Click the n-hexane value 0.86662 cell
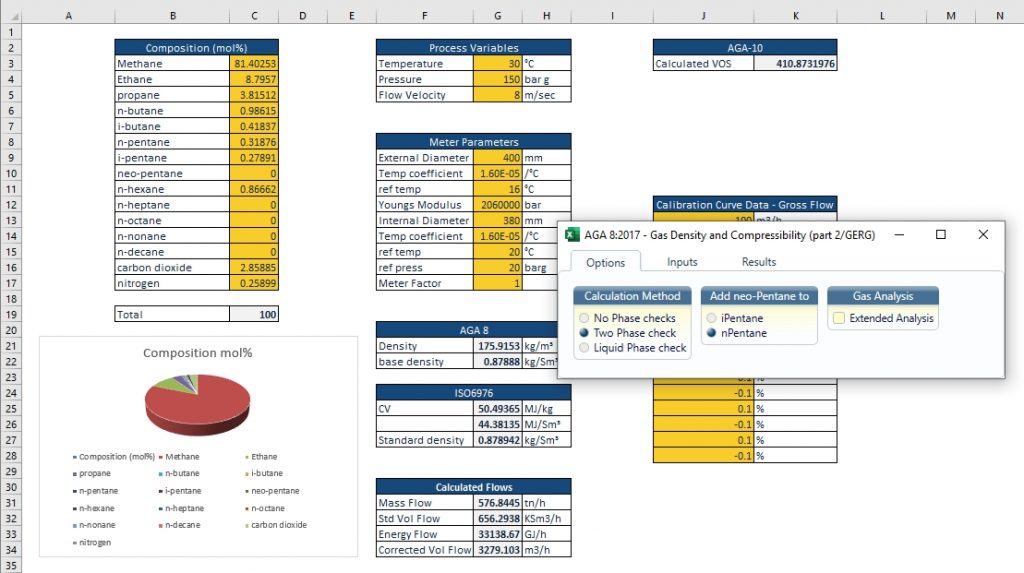 (254, 189)
